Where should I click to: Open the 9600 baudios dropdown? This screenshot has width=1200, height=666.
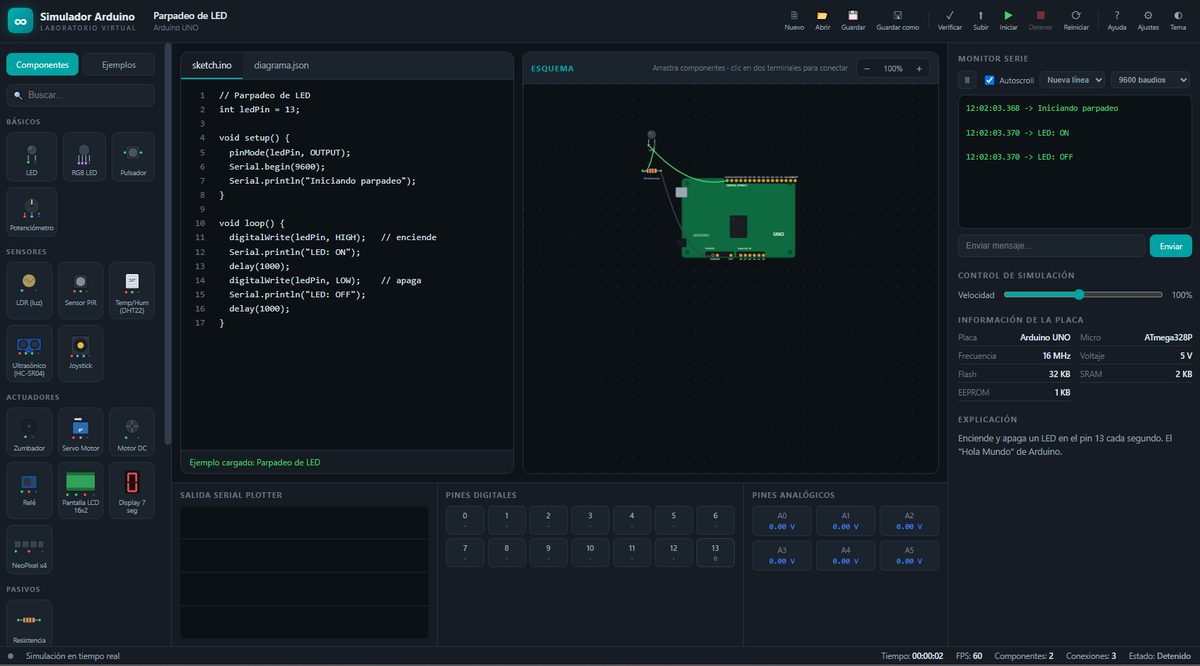coord(1151,80)
